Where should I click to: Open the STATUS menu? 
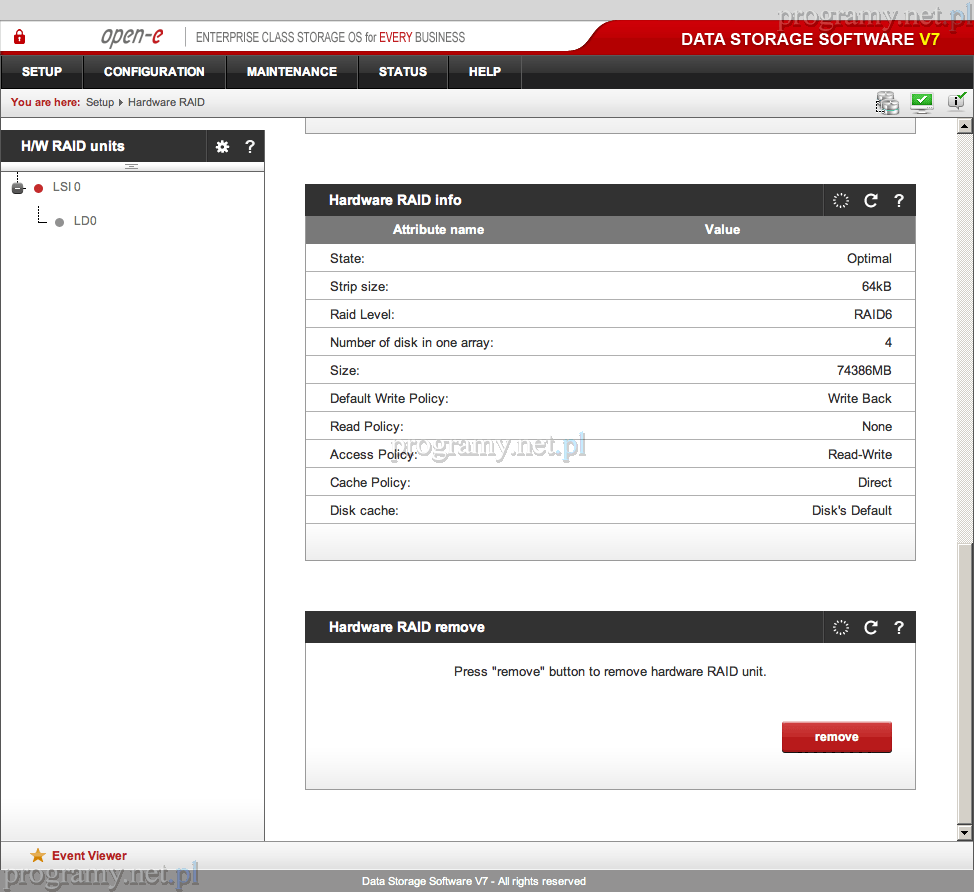click(x=403, y=72)
